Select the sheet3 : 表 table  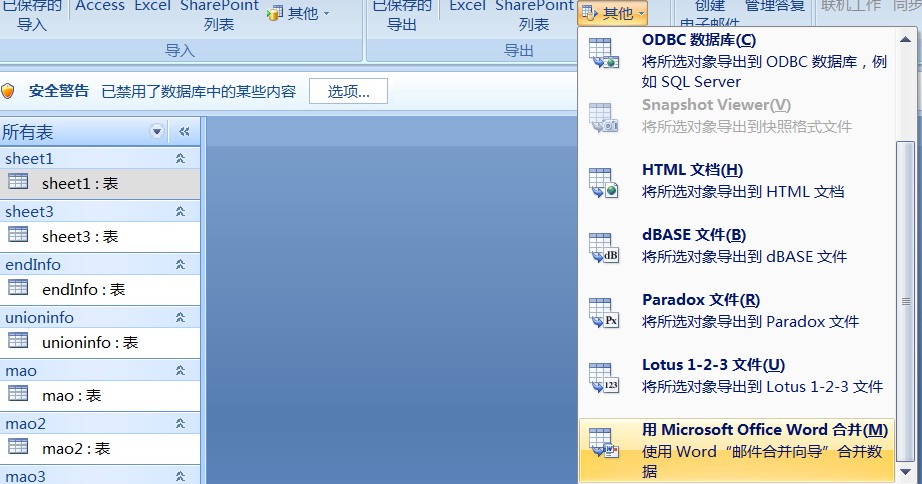tap(100, 236)
